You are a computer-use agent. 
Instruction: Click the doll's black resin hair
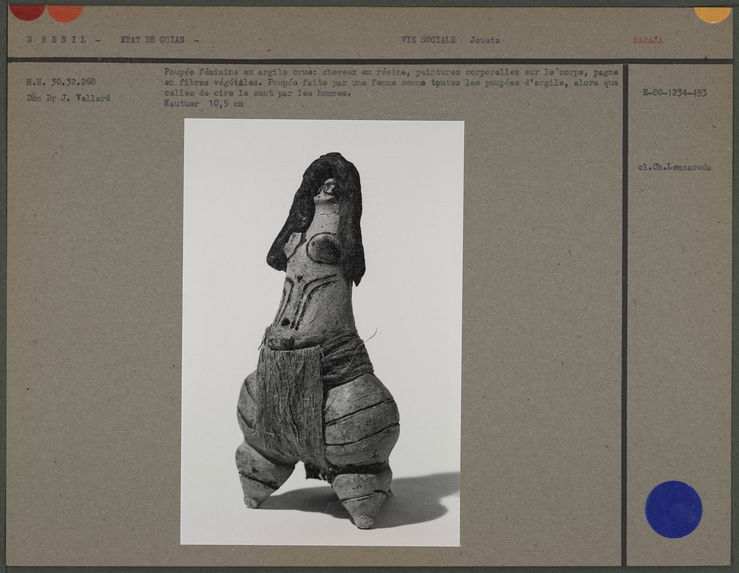coord(310,198)
